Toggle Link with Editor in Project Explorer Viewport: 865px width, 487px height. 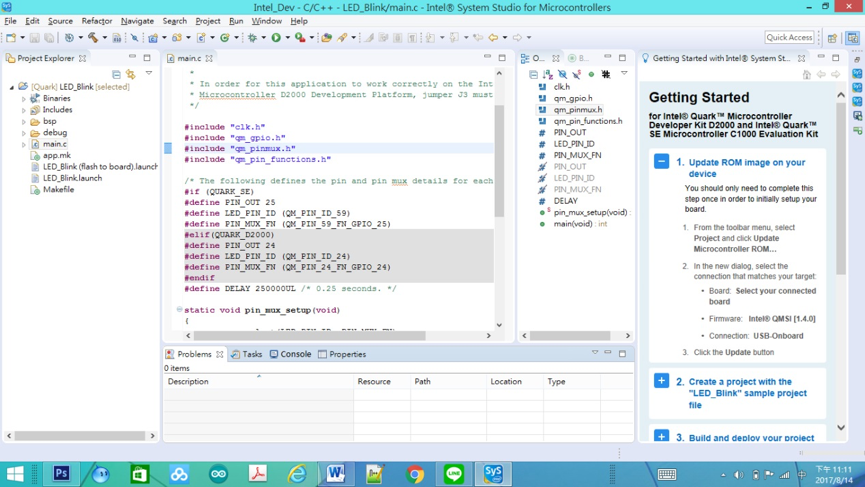pyautogui.click(x=131, y=74)
